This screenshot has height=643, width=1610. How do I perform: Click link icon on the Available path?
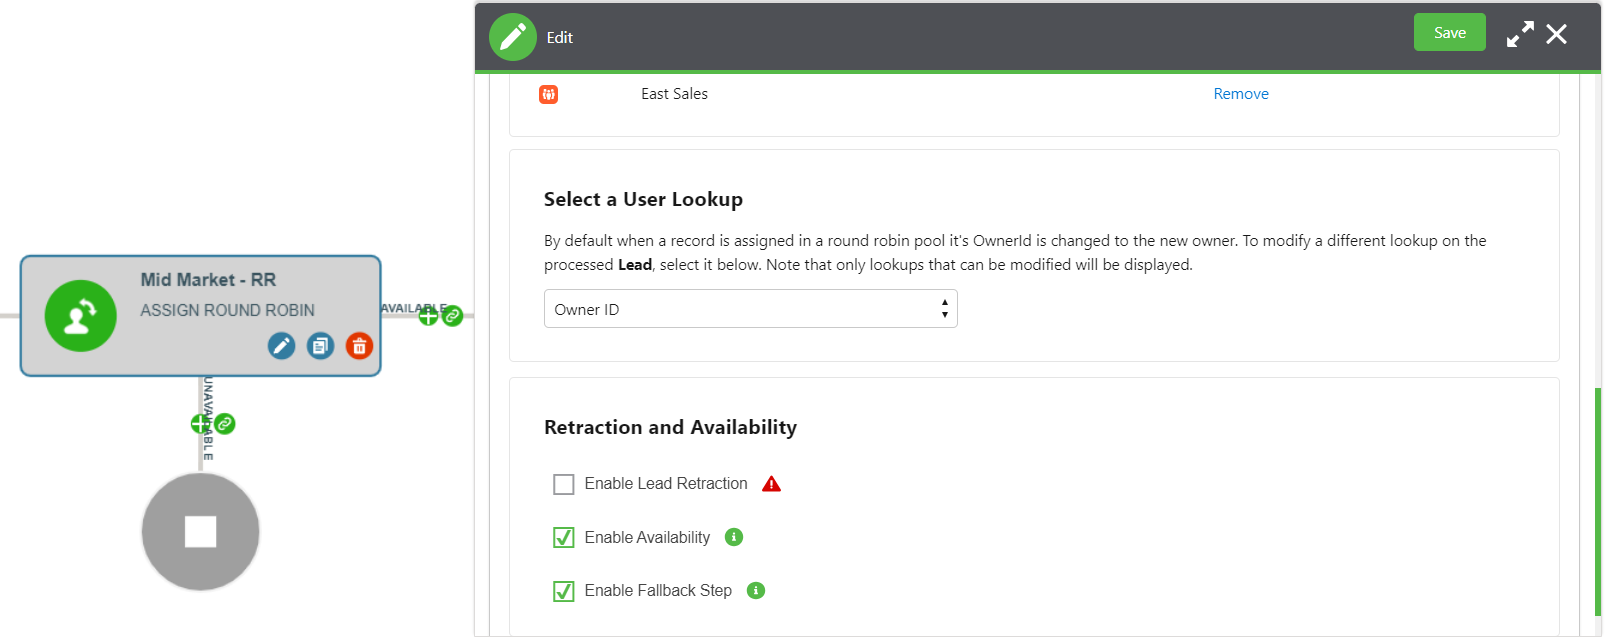click(x=453, y=316)
